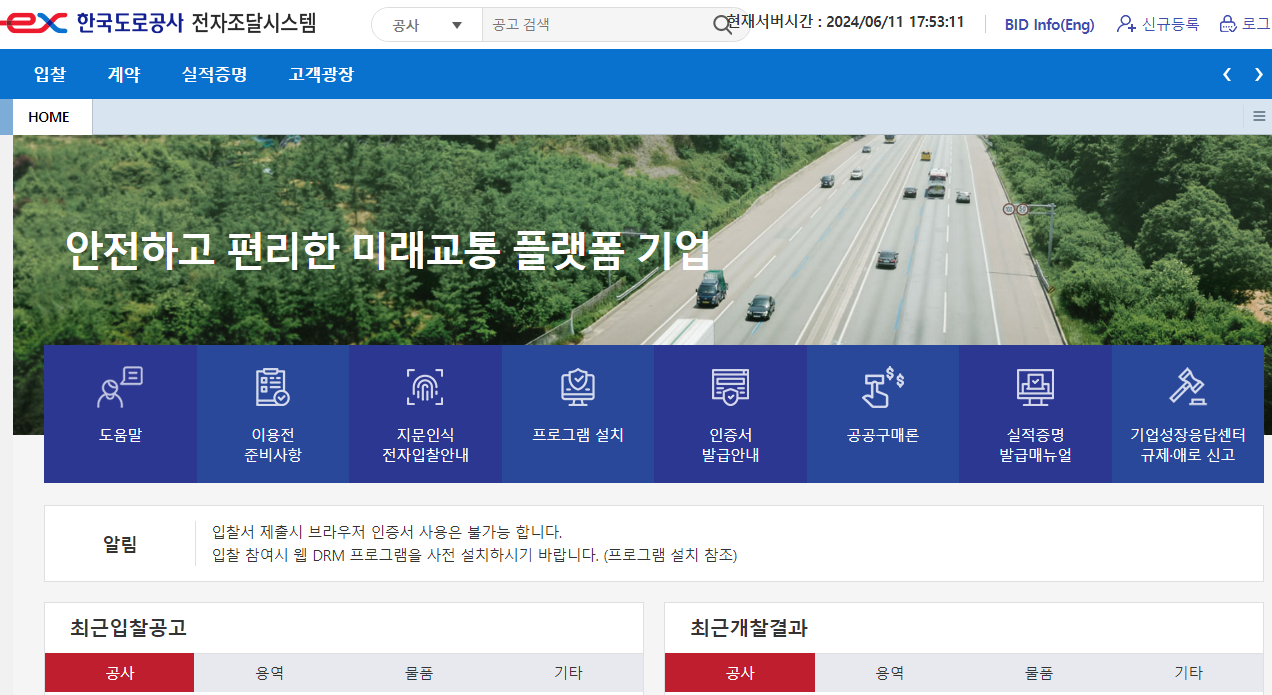Image resolution: width=1272 pixels, height=695 pixels.
Task: Open the 공사 search category dropdown
Action: coord(428,24)
